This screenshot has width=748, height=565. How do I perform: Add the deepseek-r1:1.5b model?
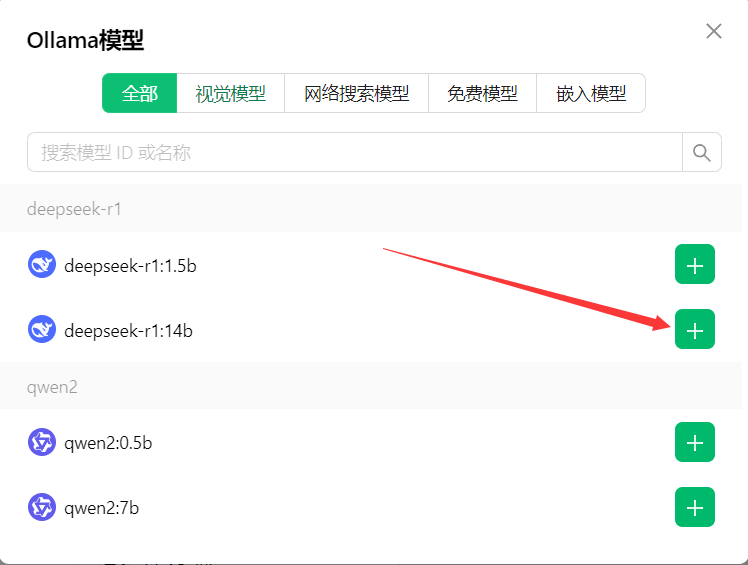(x=695, y=264)
